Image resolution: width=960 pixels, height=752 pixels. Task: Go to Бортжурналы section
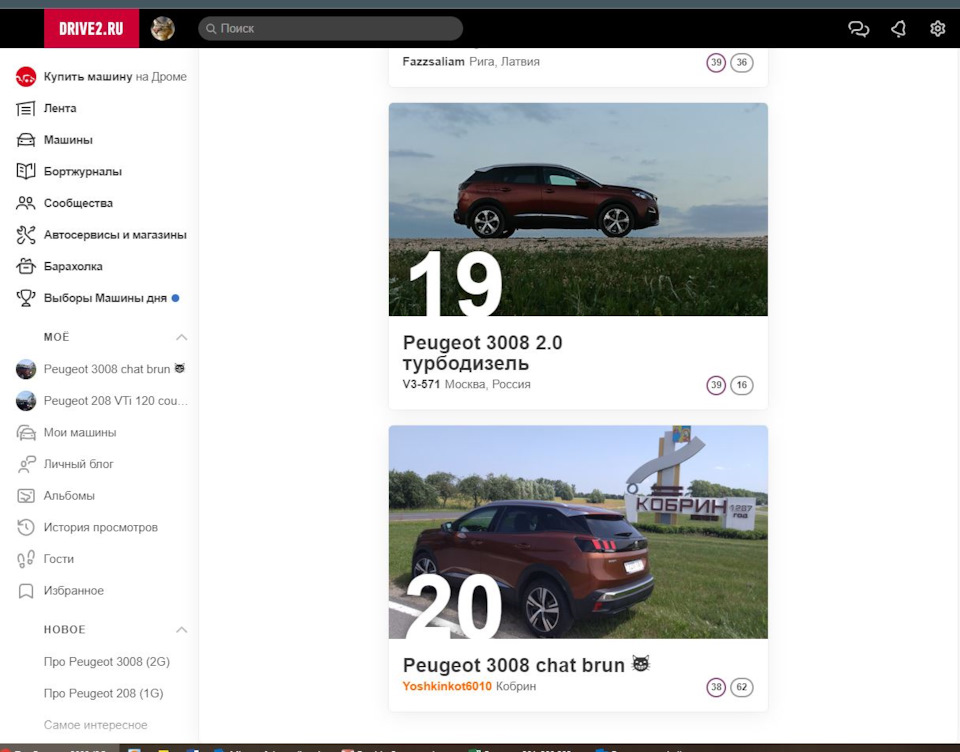point(83,171)
